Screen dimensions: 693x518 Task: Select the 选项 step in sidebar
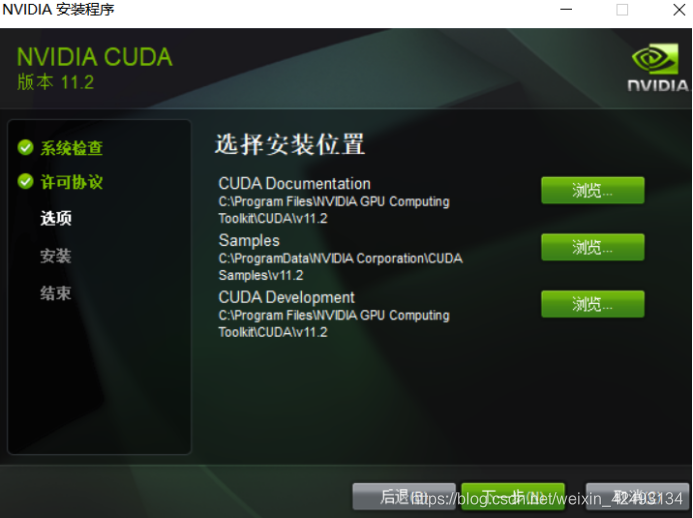(x=56, y=218)
